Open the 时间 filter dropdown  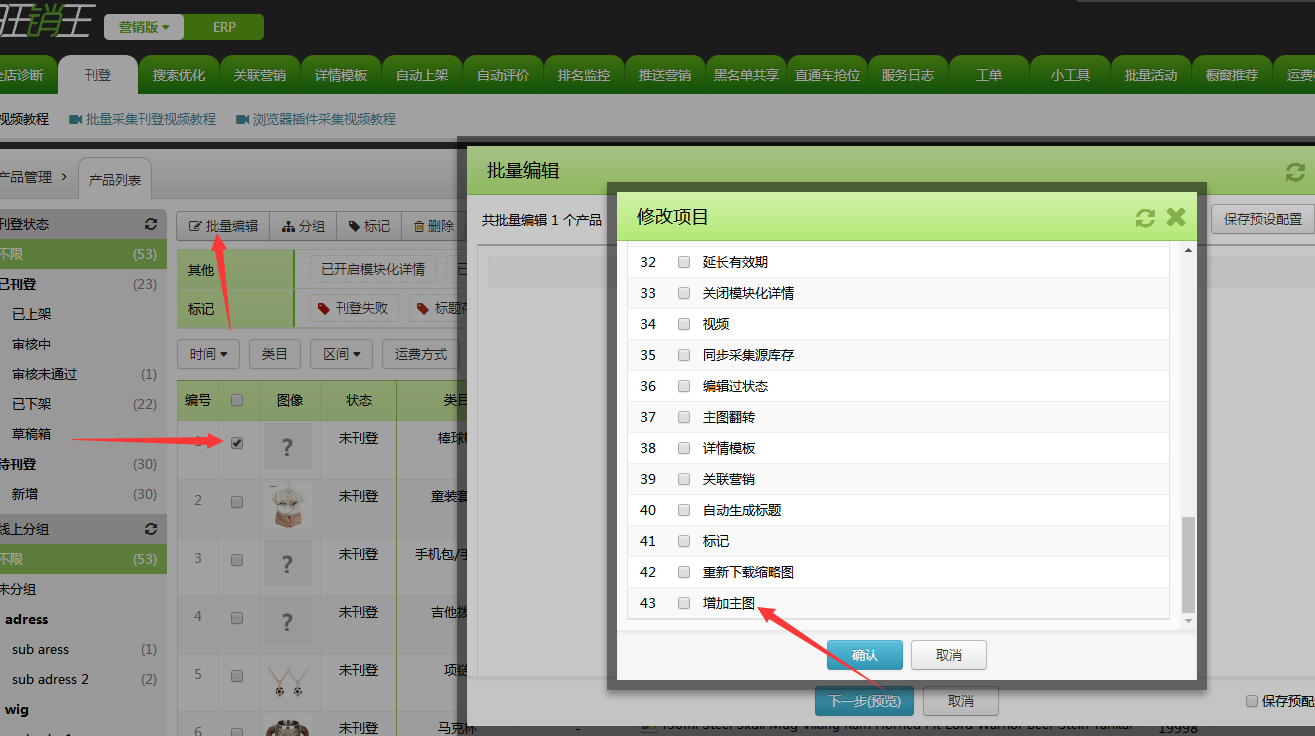[209, 354]
